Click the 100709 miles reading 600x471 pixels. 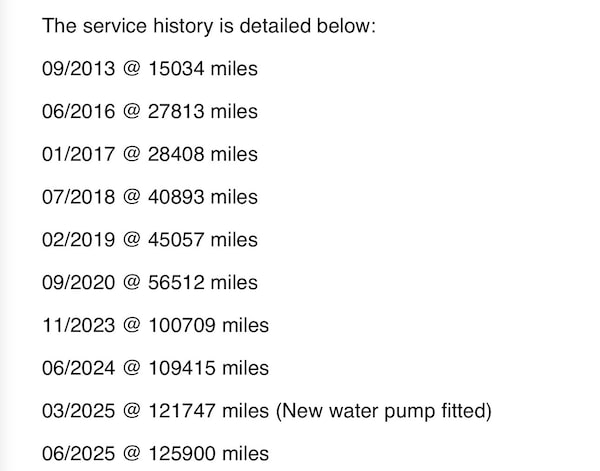[x=208, y=325]
